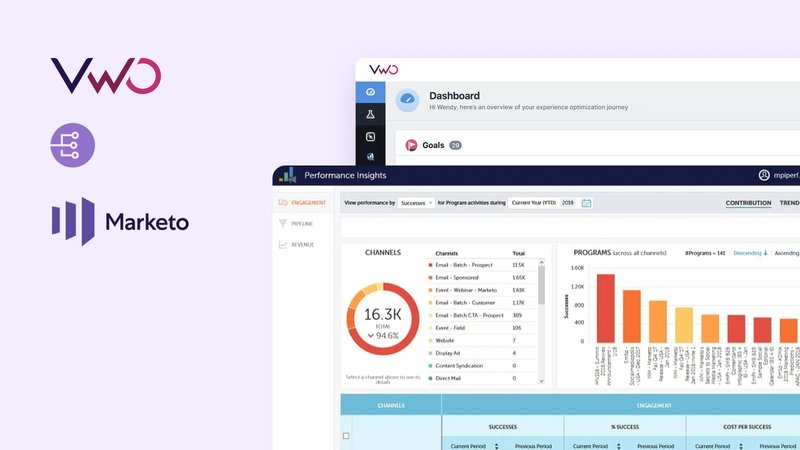Click the Descending sort link

point(747,253)
